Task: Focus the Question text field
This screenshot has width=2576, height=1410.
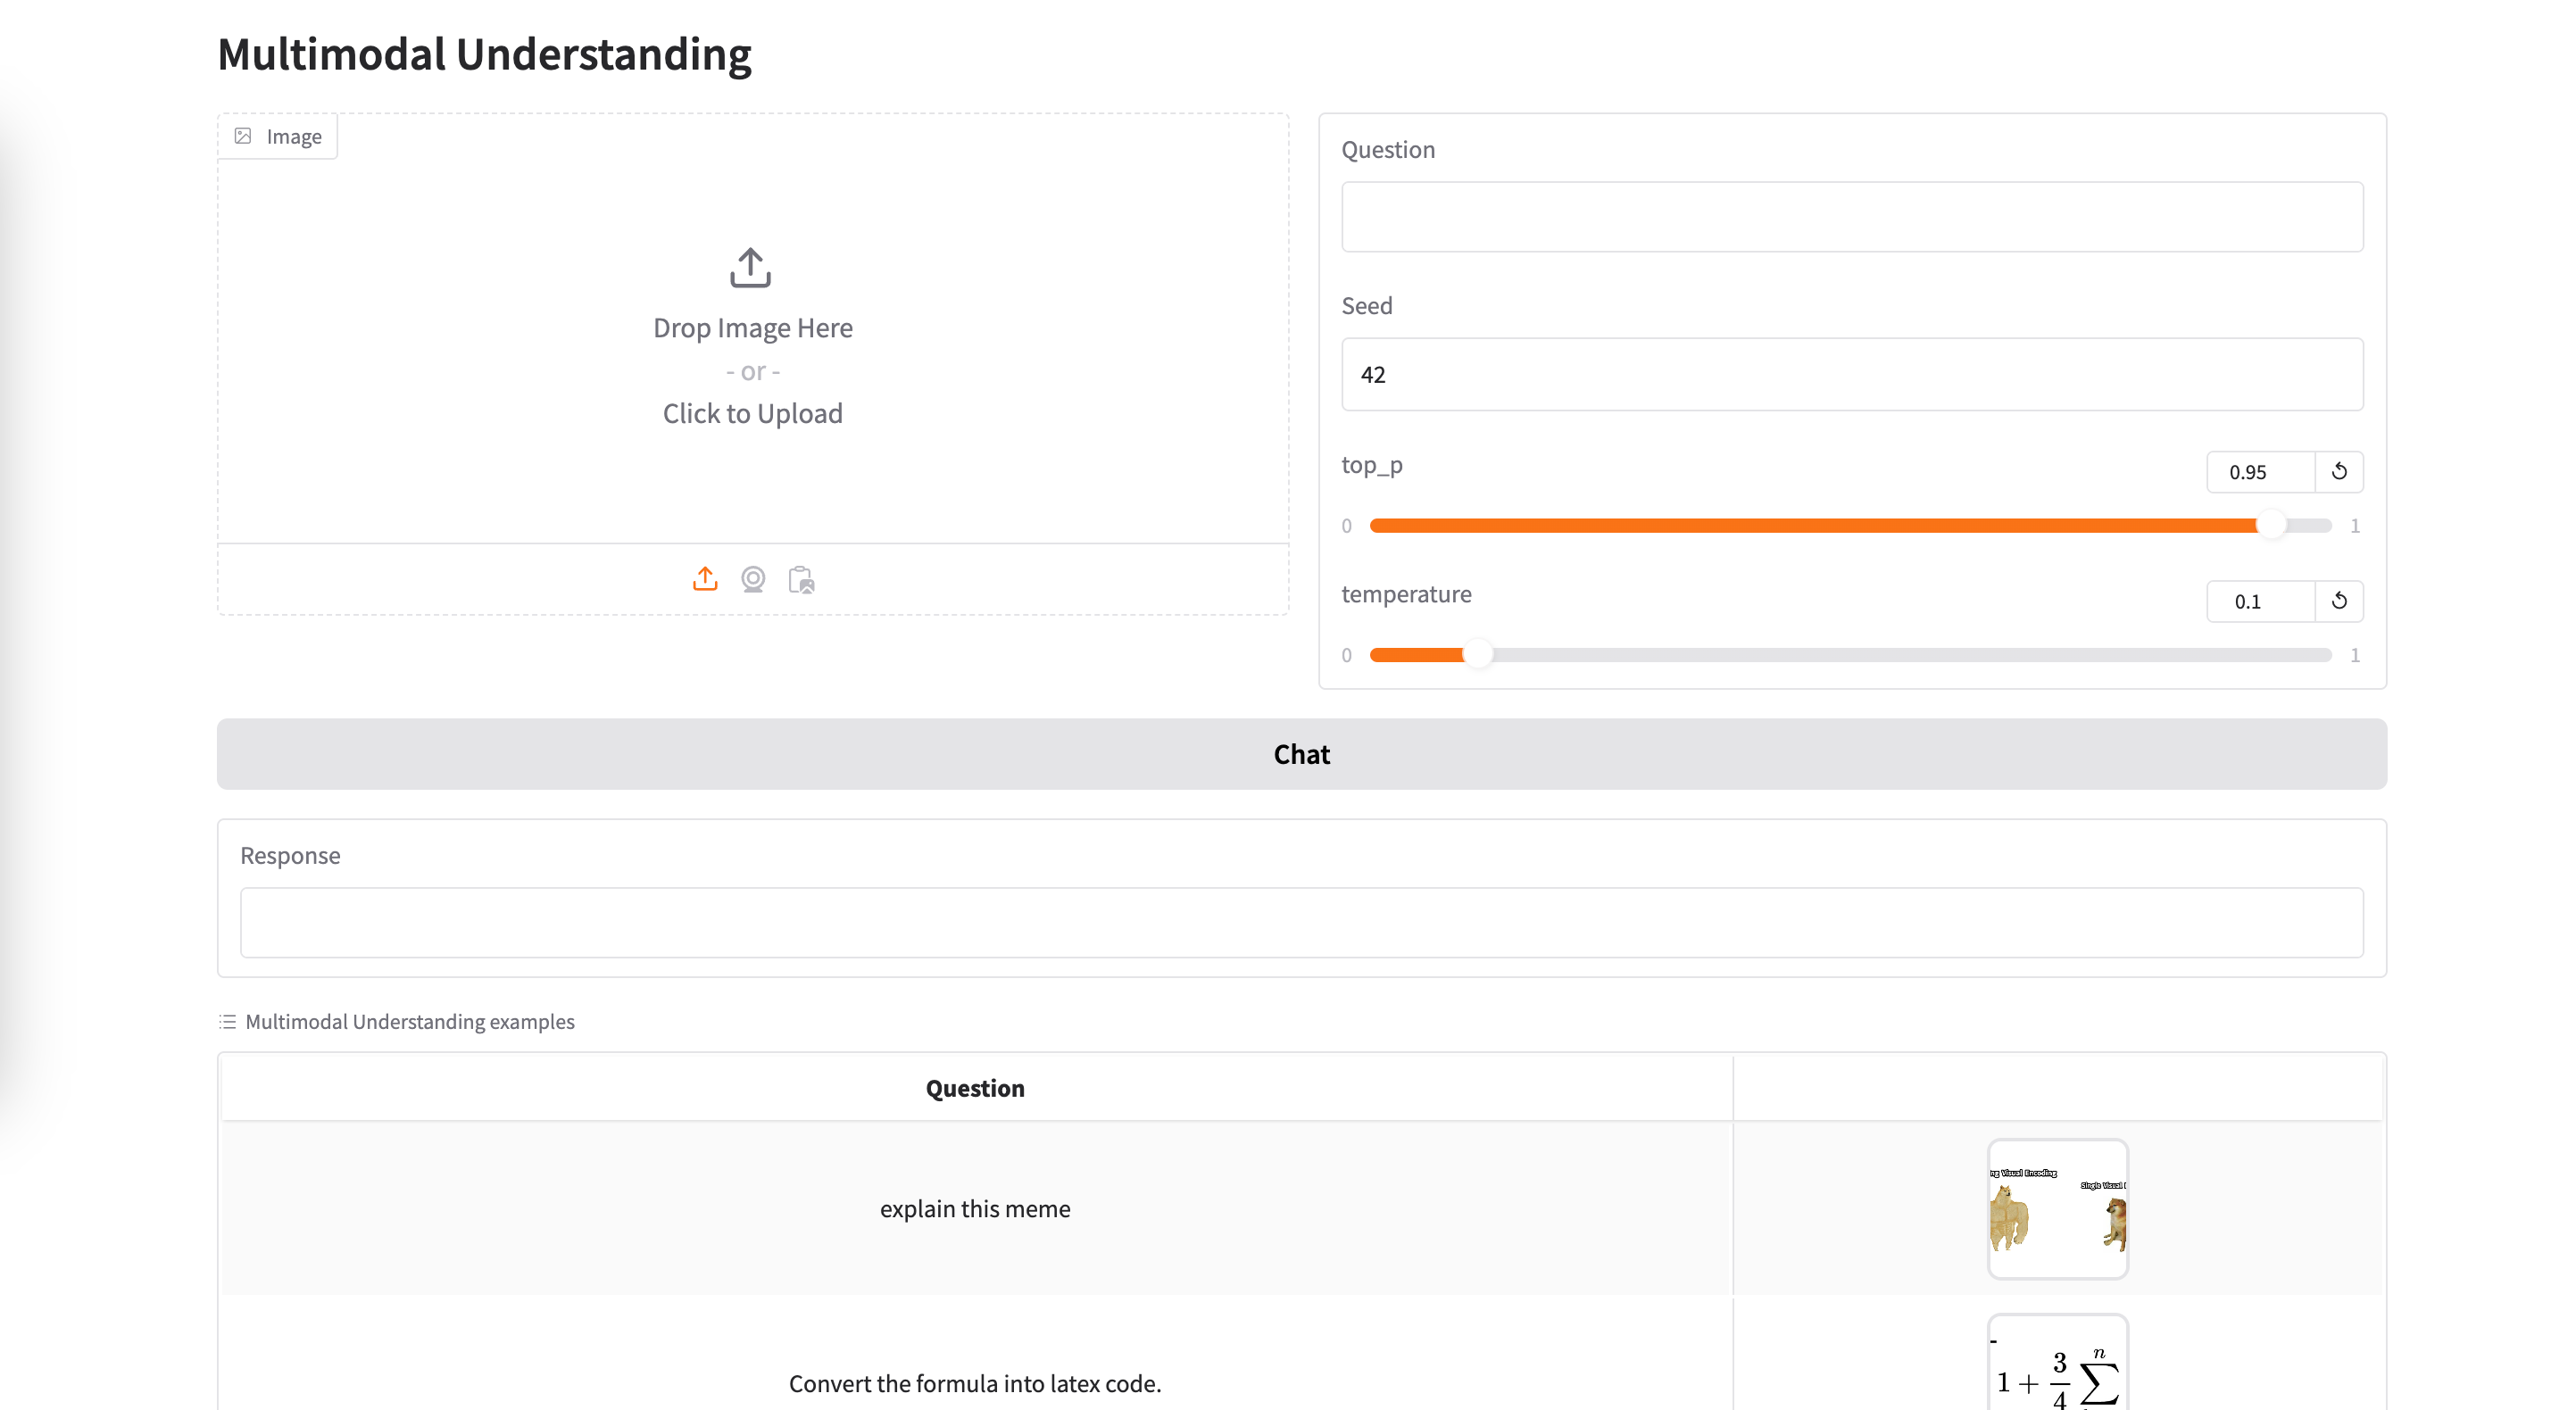Action: point(1852,216)
